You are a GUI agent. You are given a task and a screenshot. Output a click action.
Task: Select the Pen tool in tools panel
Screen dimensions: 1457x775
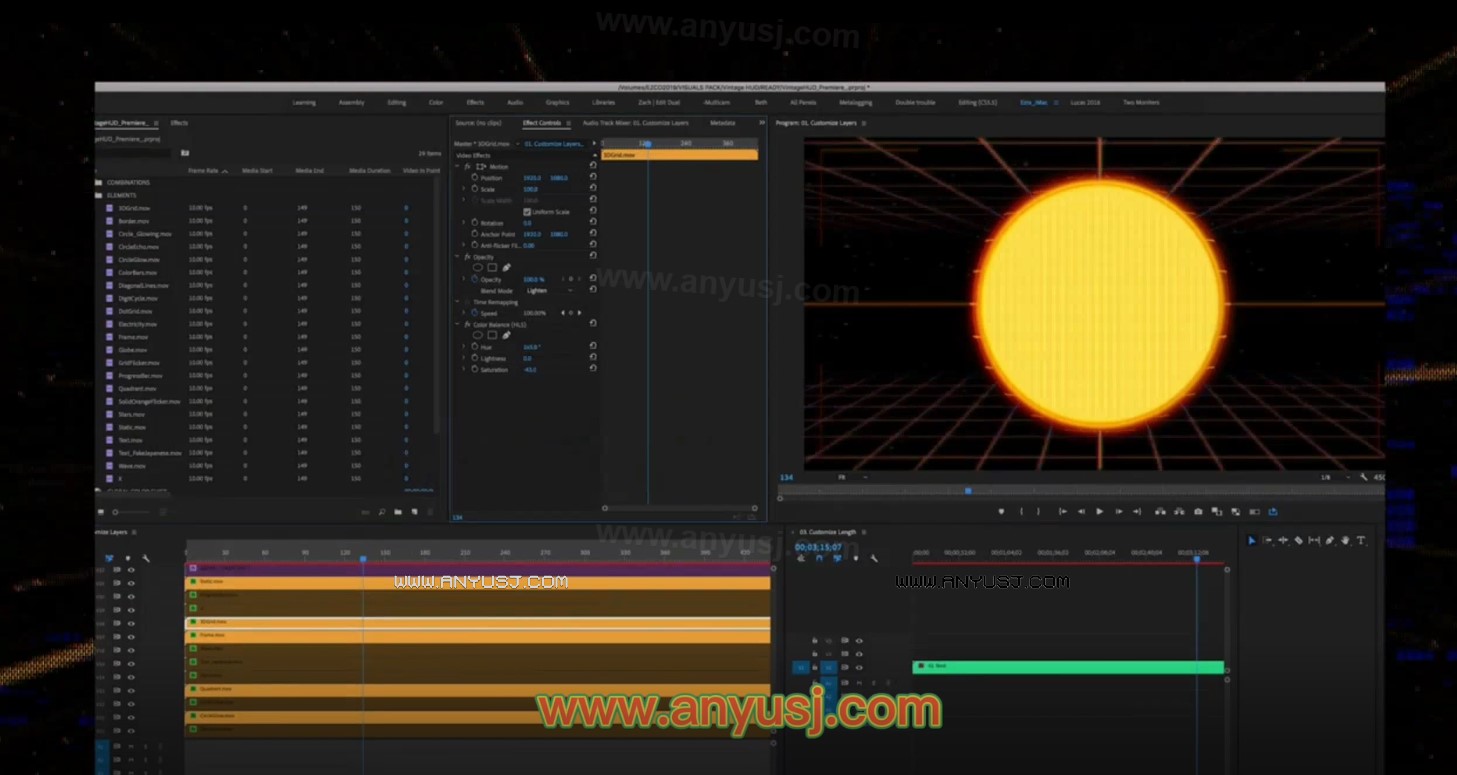coord(1329,541)
